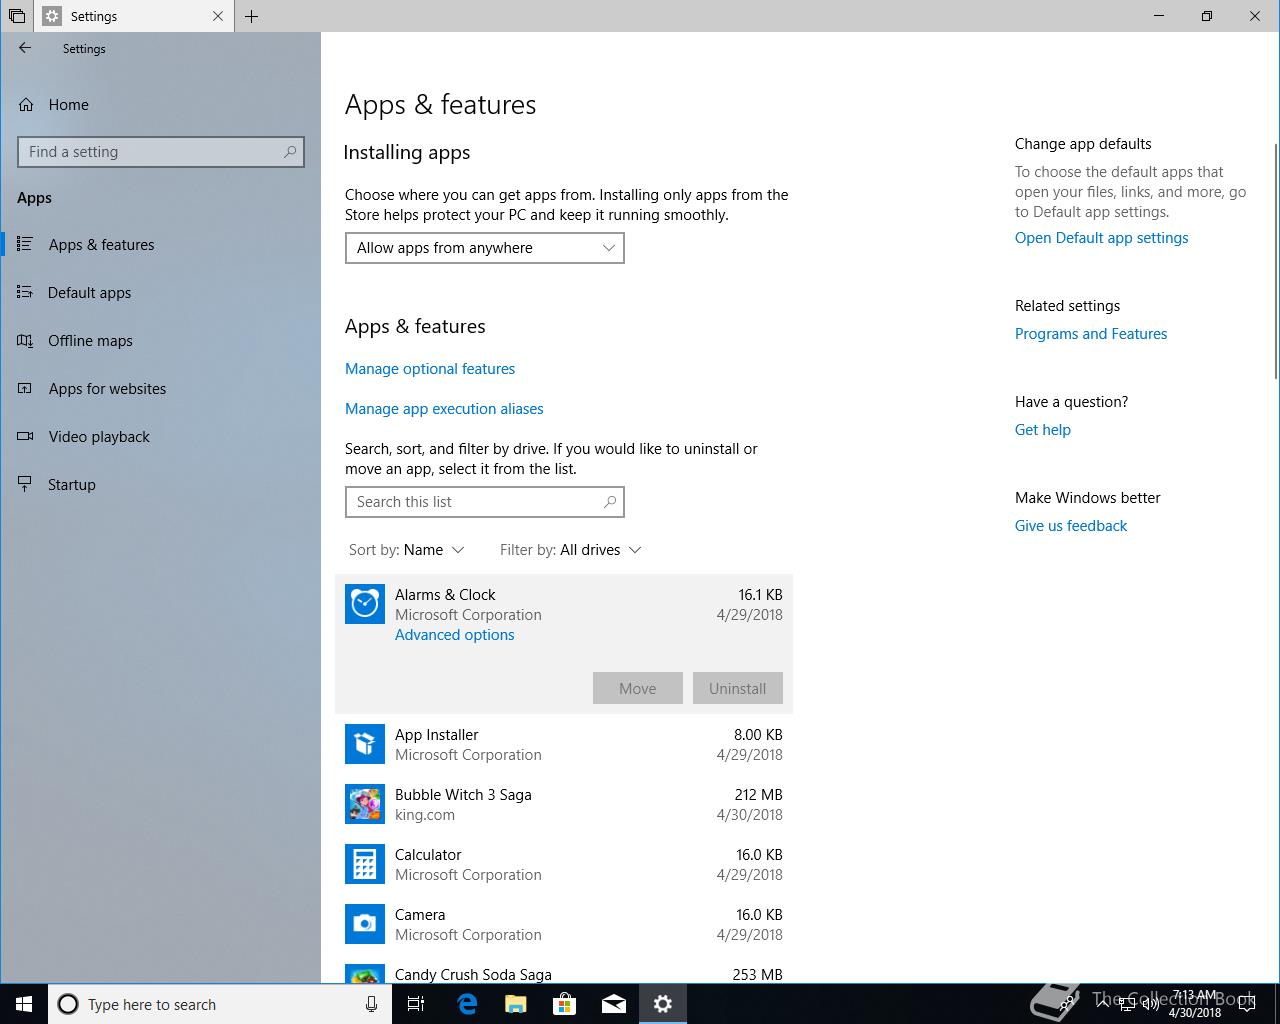This screenshot has width=1280, height=1024.
Task: Select the Camera app icon
Action: click(365, 924)
